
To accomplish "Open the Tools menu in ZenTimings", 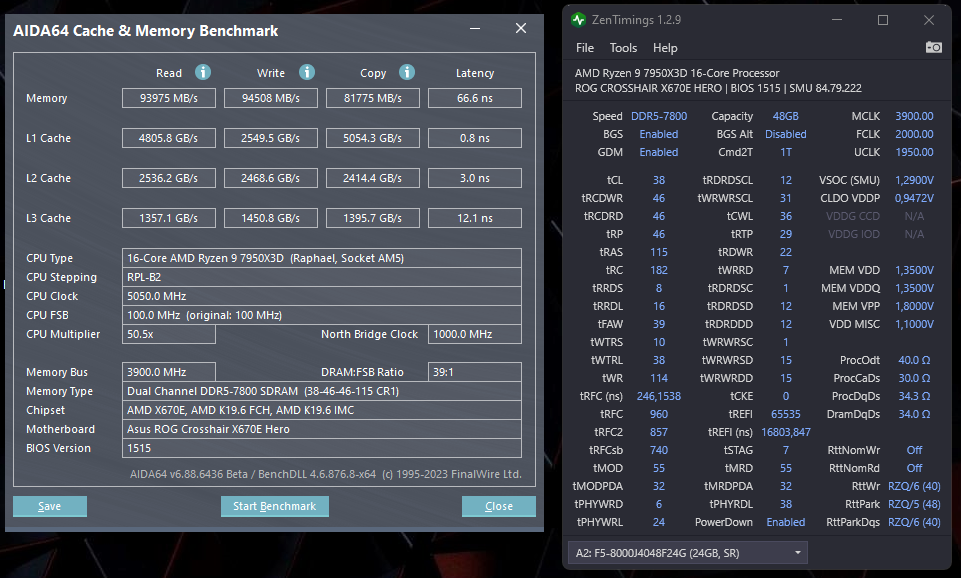I will [623, 48].
